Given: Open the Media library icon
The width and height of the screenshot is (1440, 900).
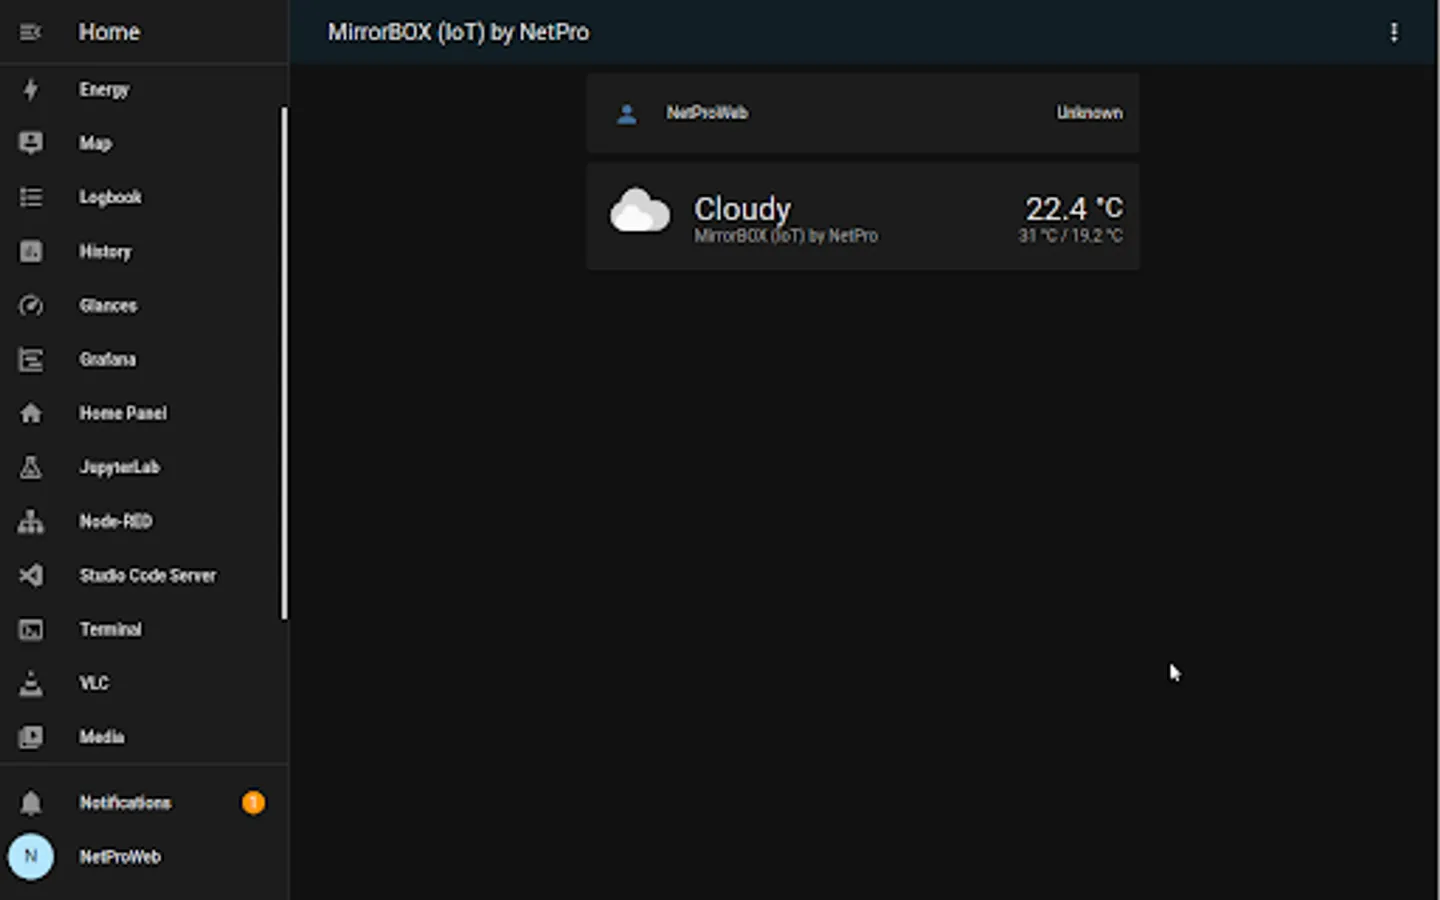Looking at the screenshot, I should 31,737.
